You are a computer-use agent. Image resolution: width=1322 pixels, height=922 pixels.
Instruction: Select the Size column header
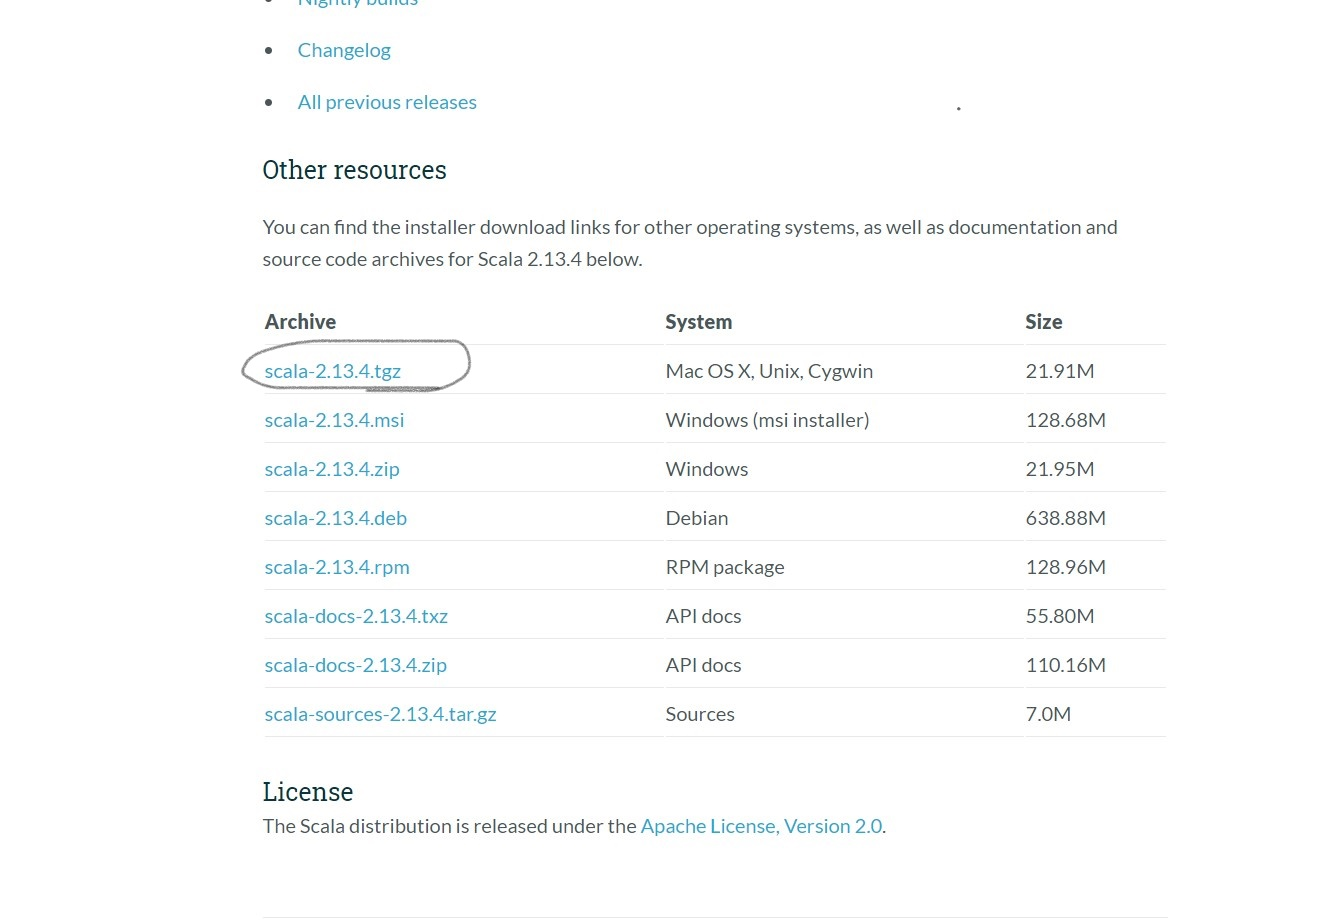[x=1044, y=322]
